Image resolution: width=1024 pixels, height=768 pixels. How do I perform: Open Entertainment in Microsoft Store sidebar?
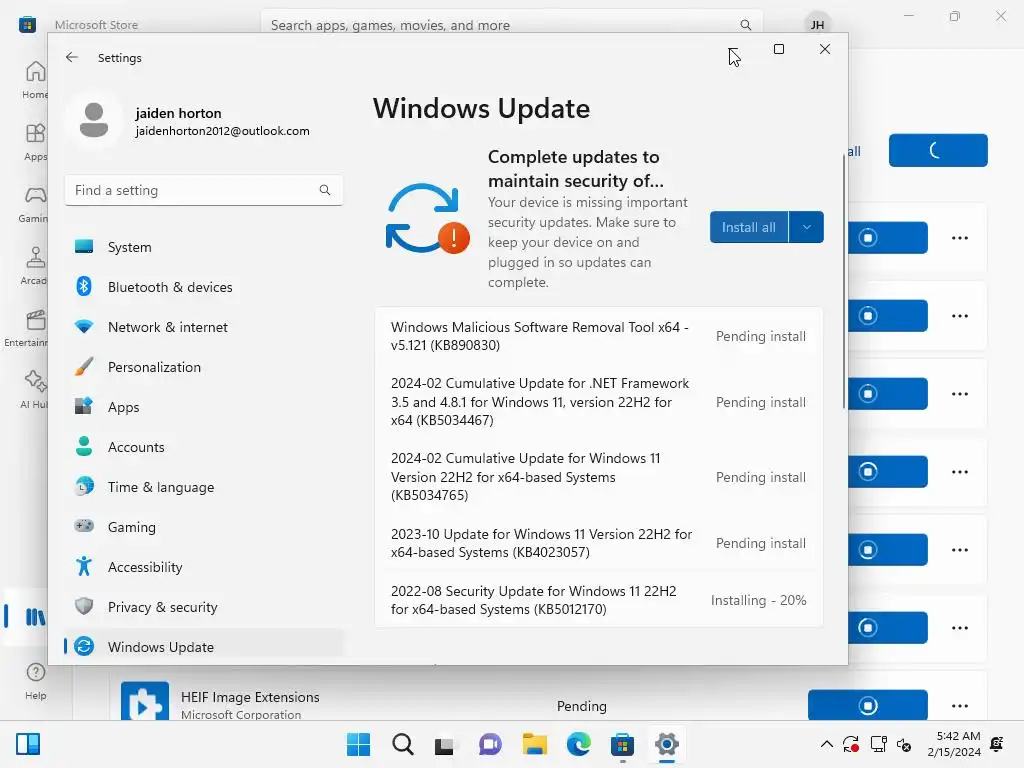26,328
